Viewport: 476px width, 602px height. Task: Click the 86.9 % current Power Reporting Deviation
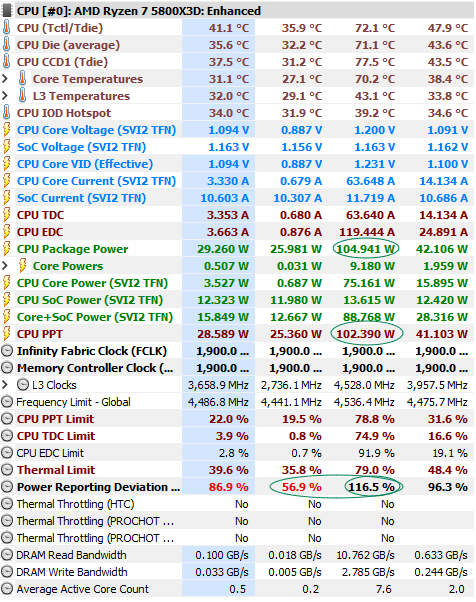(x=228, y=487)
